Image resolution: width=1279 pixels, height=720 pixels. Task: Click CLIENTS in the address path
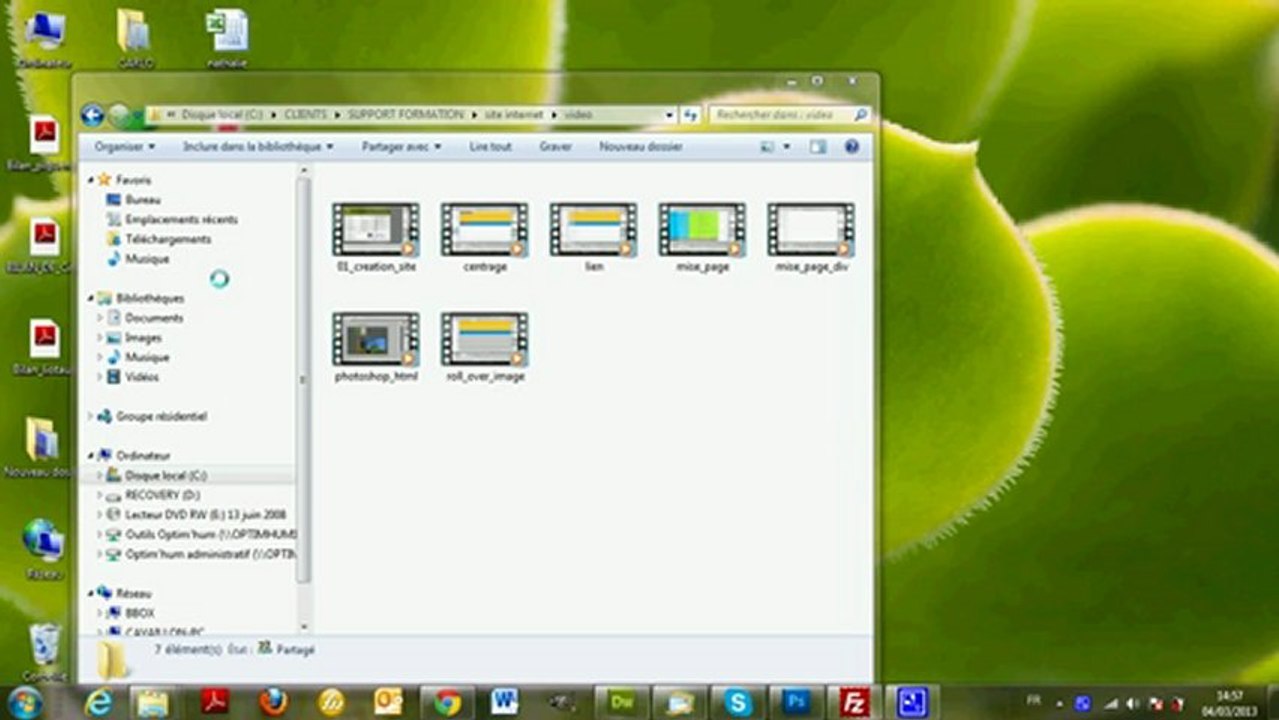pos(305,115)
